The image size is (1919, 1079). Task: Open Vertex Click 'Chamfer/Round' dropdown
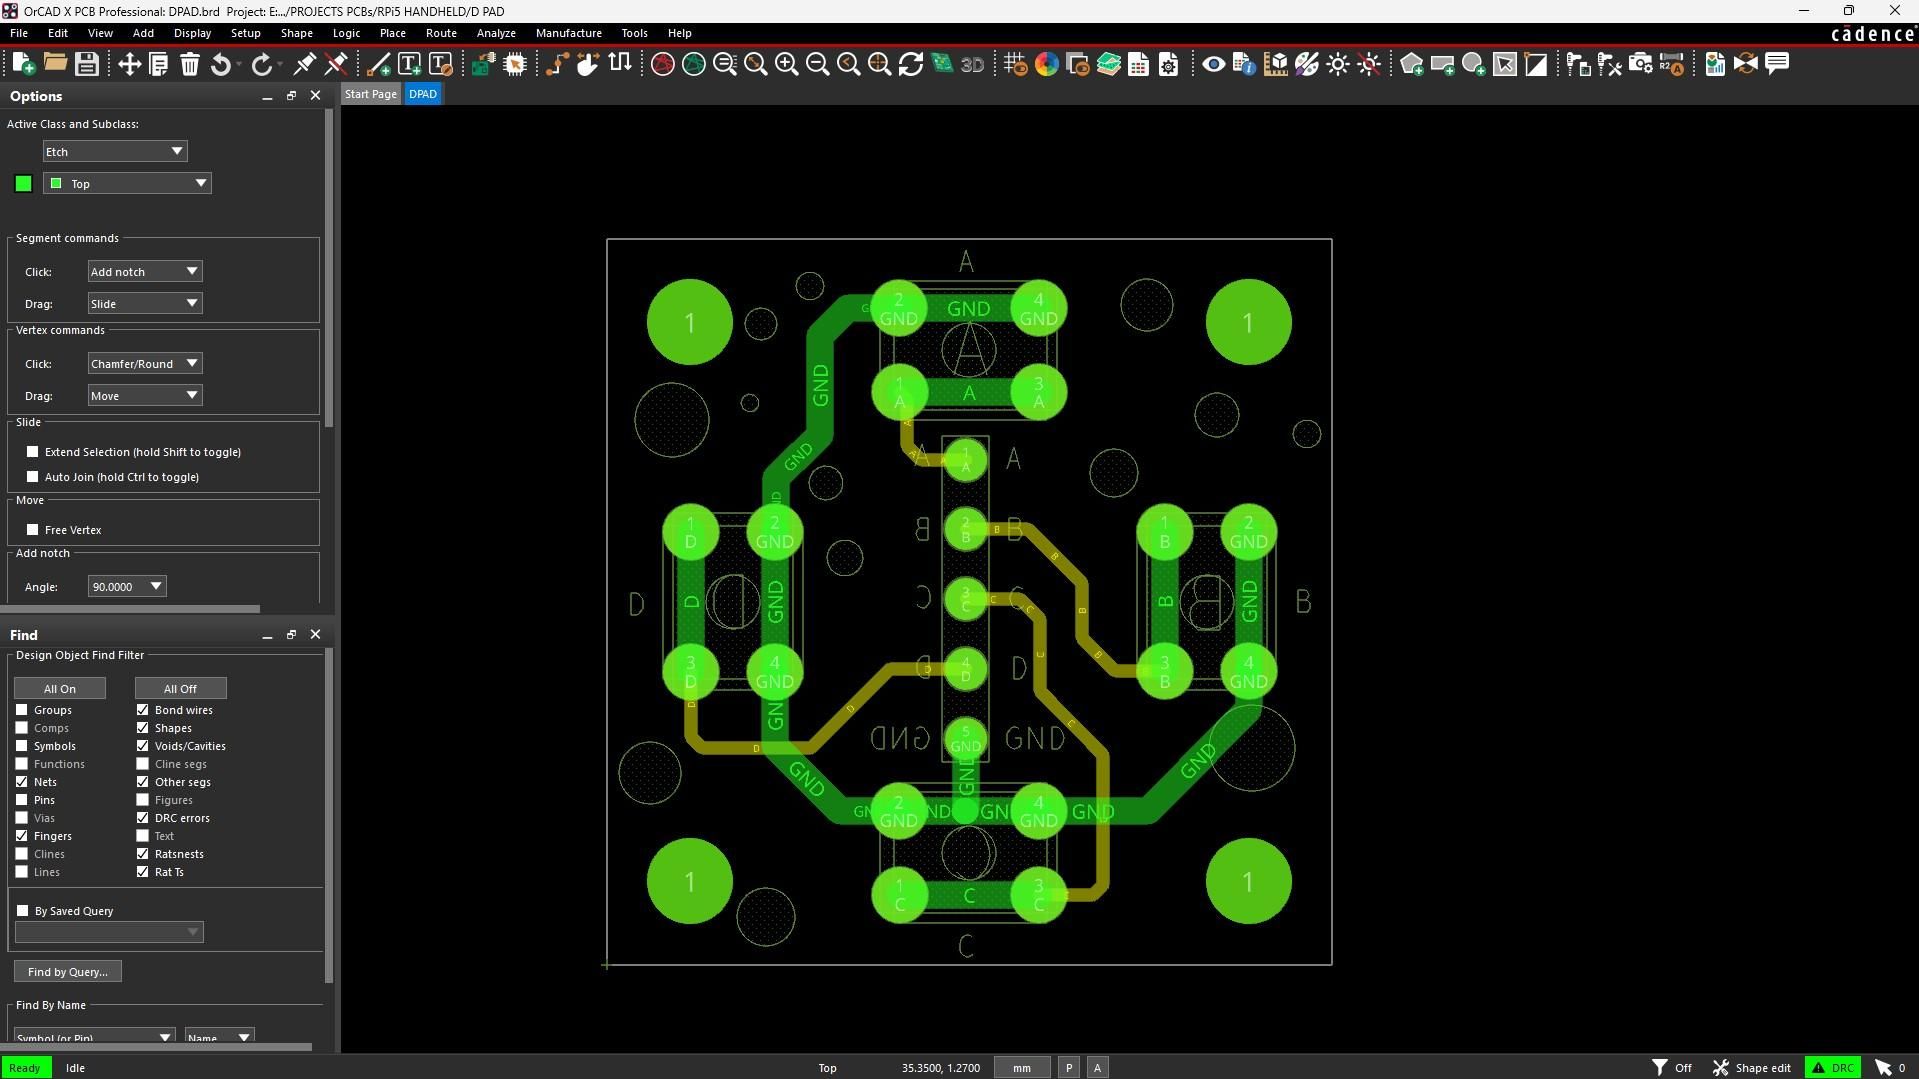point(145,364)
